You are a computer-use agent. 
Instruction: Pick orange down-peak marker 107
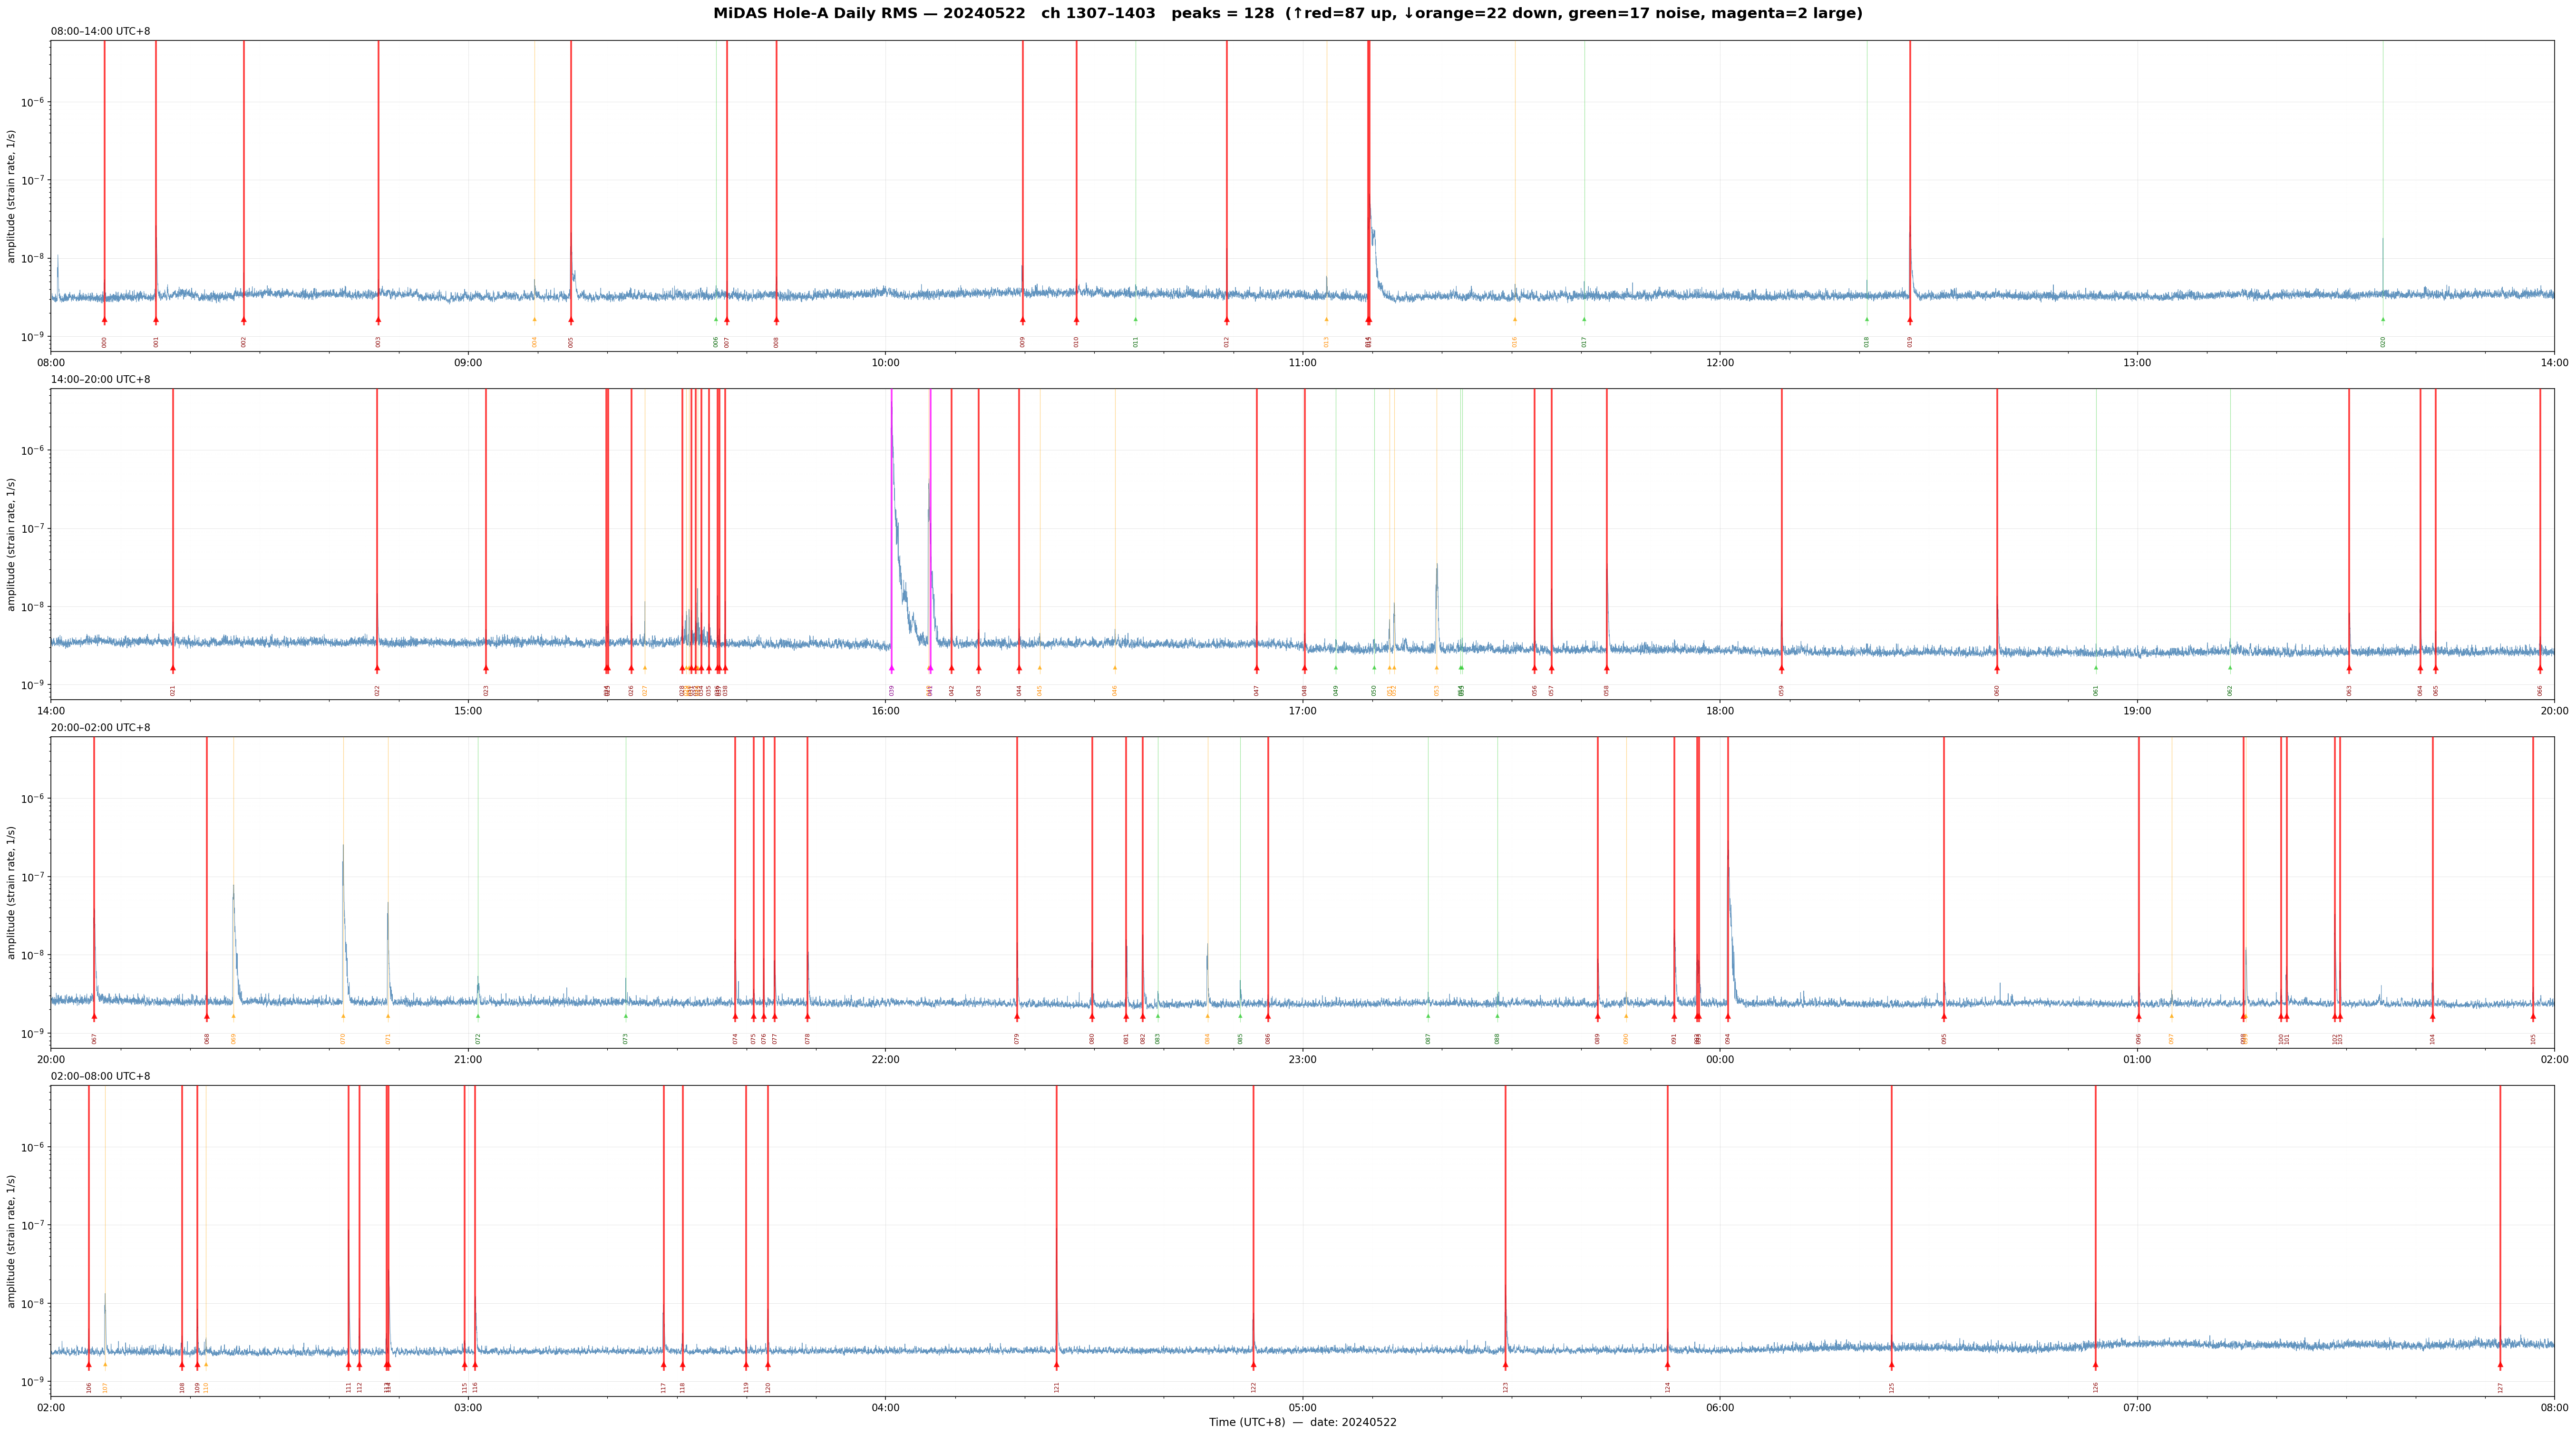[x=105, y=1365]
